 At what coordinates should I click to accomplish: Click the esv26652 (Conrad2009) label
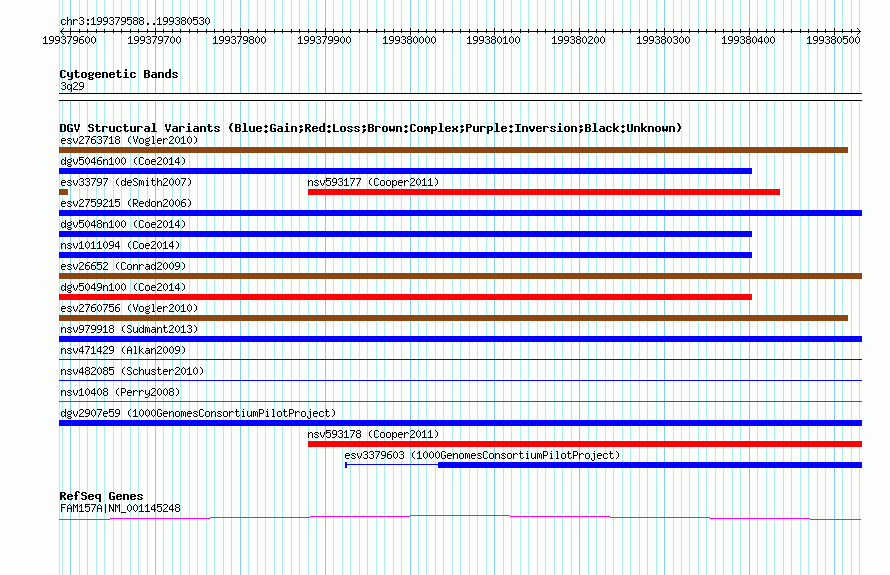coord(123,266)
